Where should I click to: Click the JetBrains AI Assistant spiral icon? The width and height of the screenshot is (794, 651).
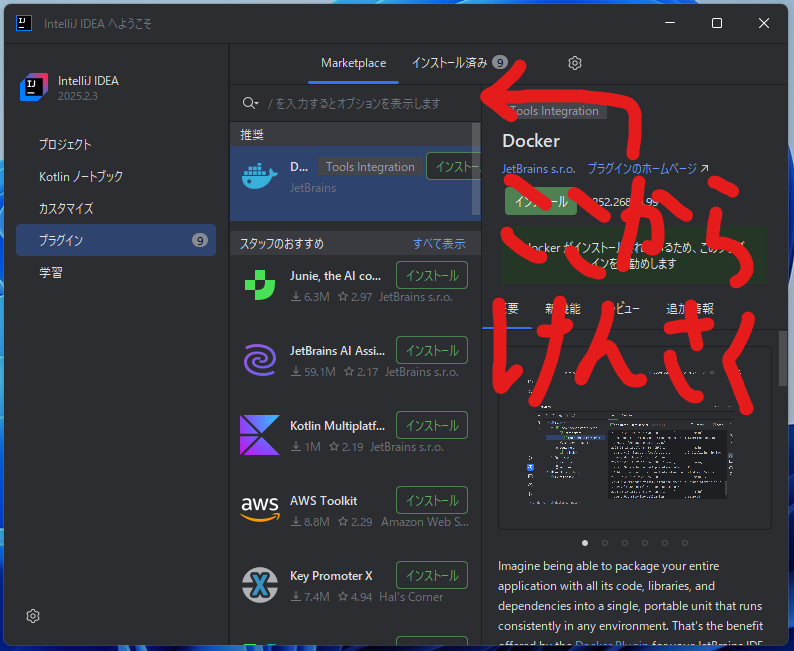click(x=260, y=360)
